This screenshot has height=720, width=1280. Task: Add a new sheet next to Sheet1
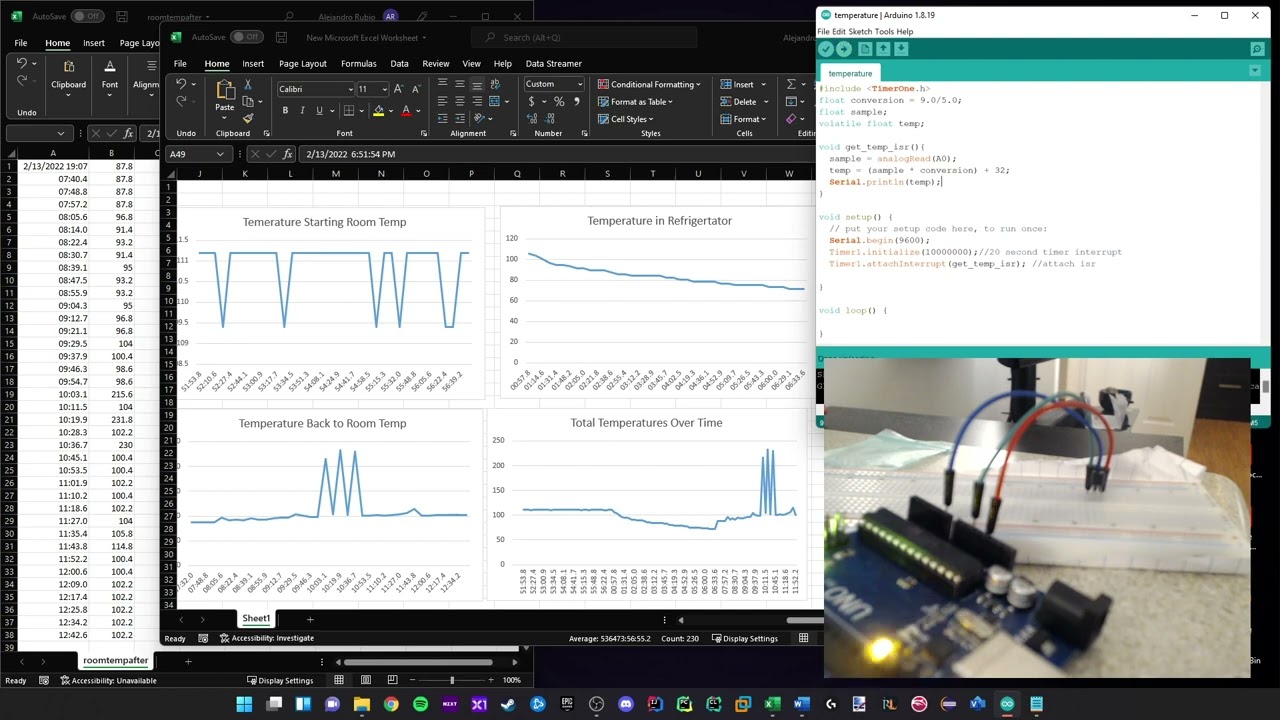[x=310, y=619]
